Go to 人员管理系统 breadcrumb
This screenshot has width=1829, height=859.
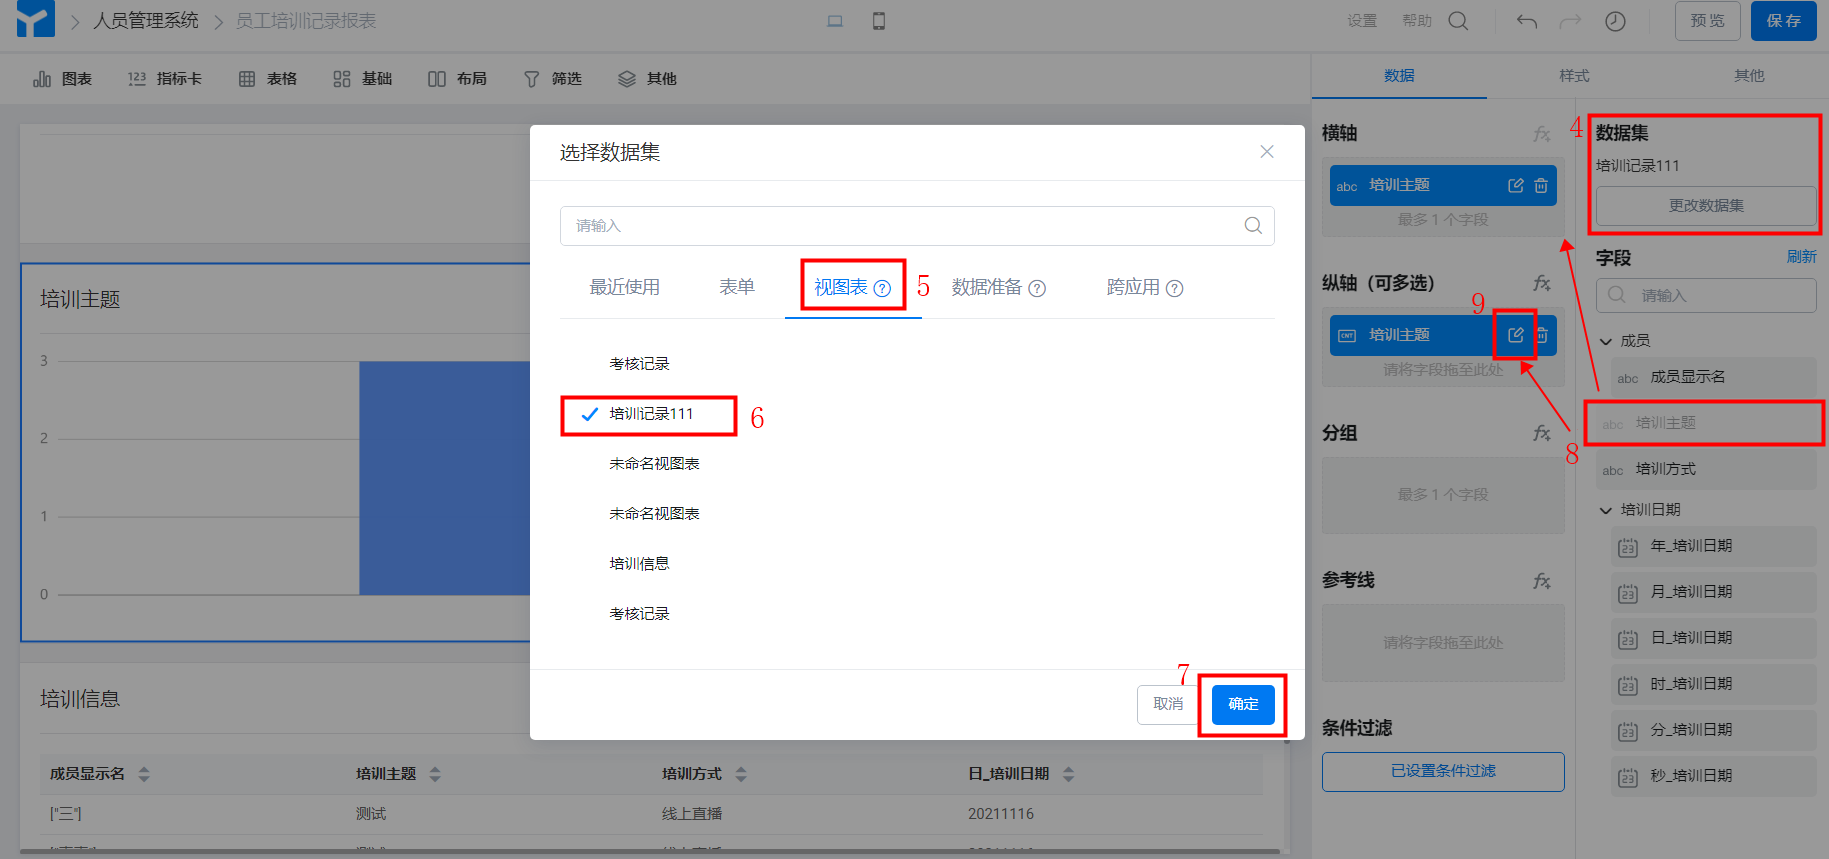(146, 21)
